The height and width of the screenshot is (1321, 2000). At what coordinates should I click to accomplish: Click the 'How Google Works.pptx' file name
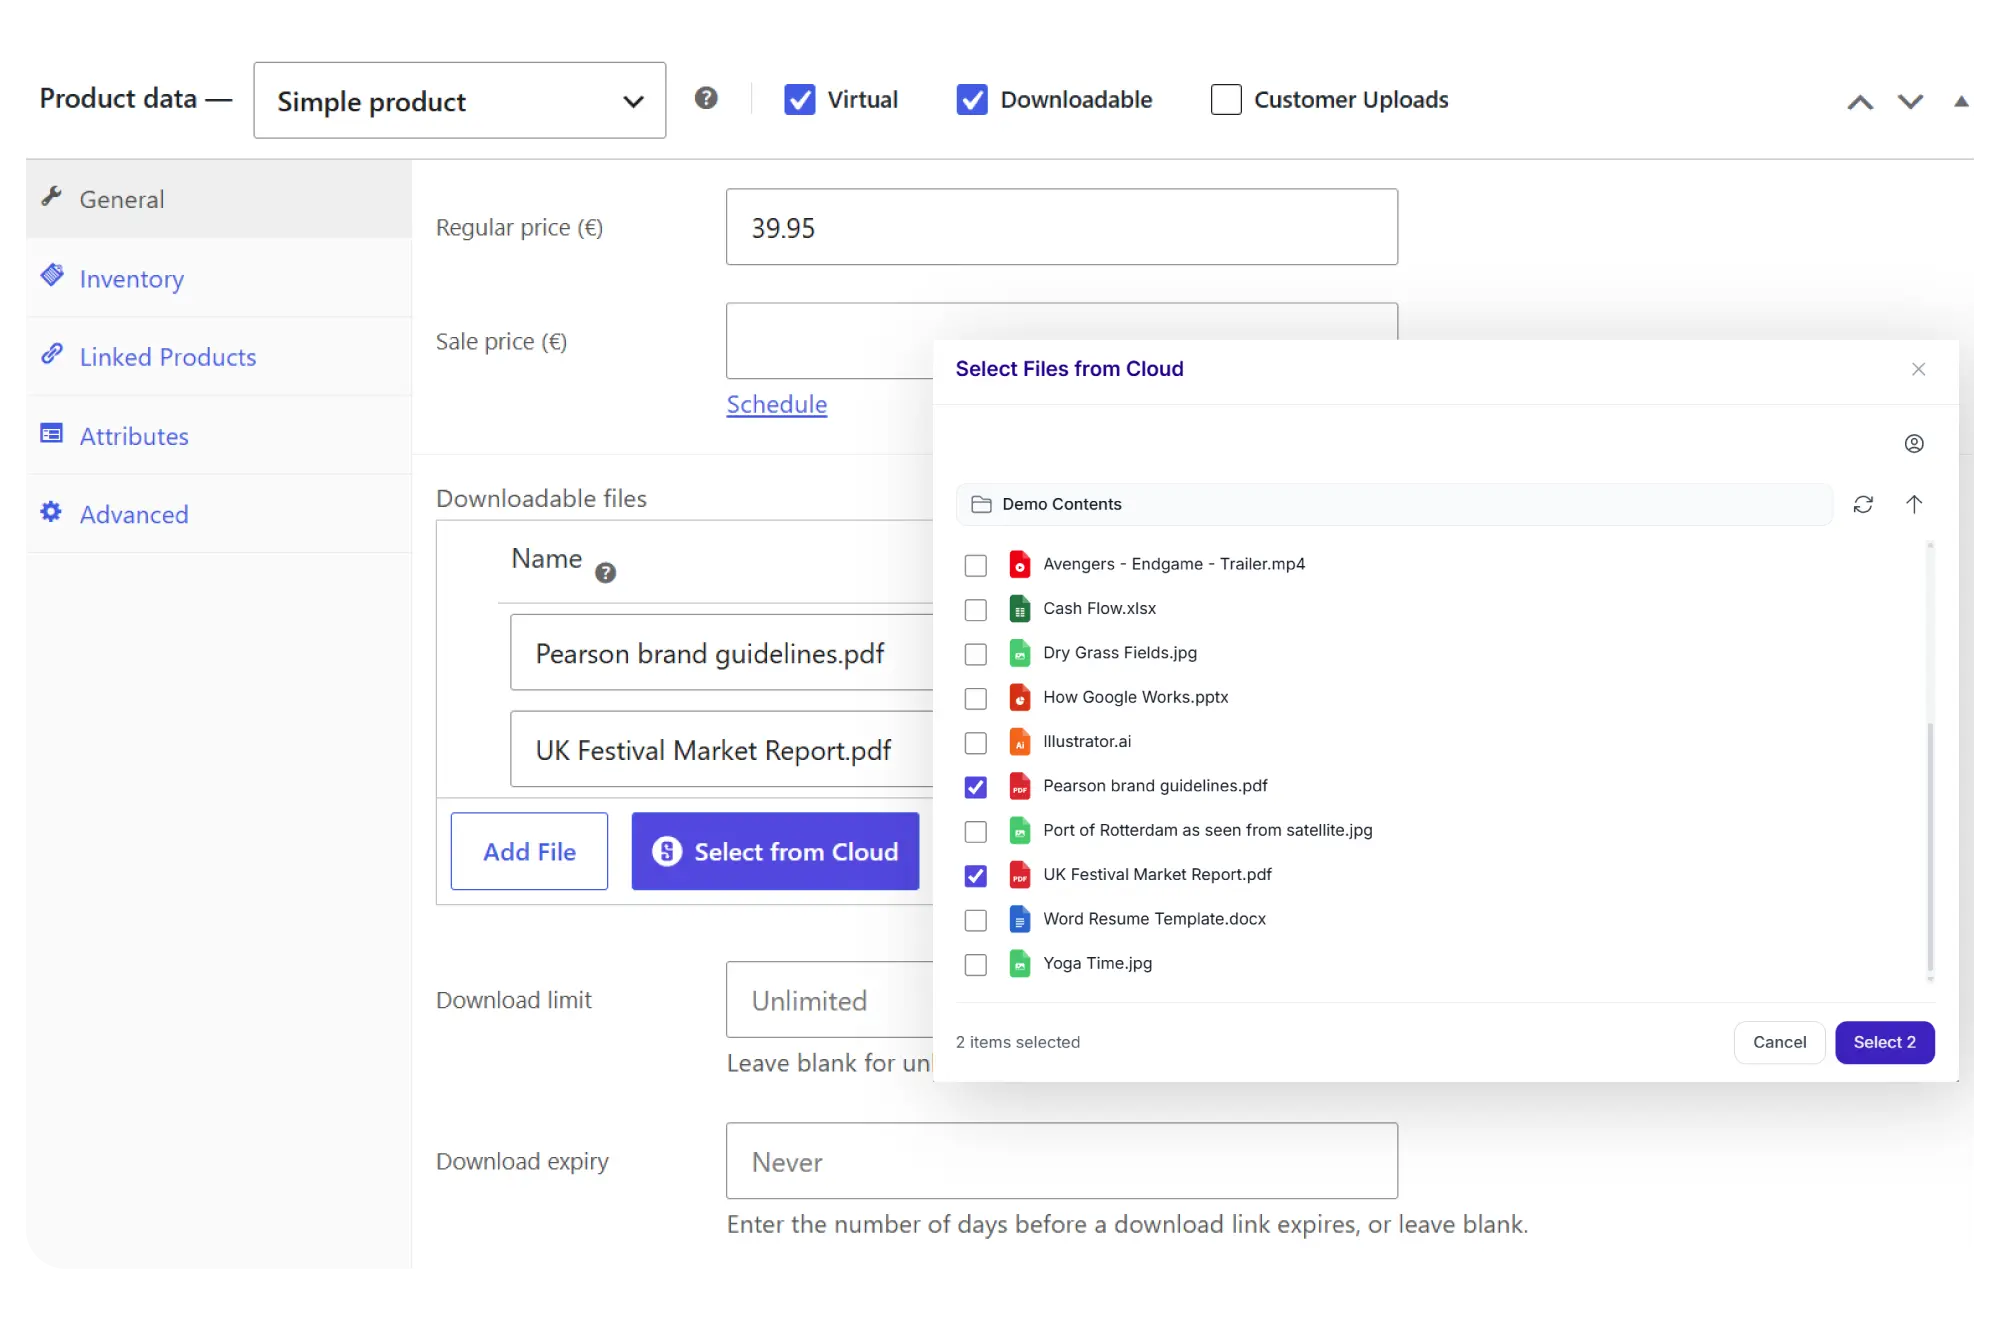[1135, 698]
